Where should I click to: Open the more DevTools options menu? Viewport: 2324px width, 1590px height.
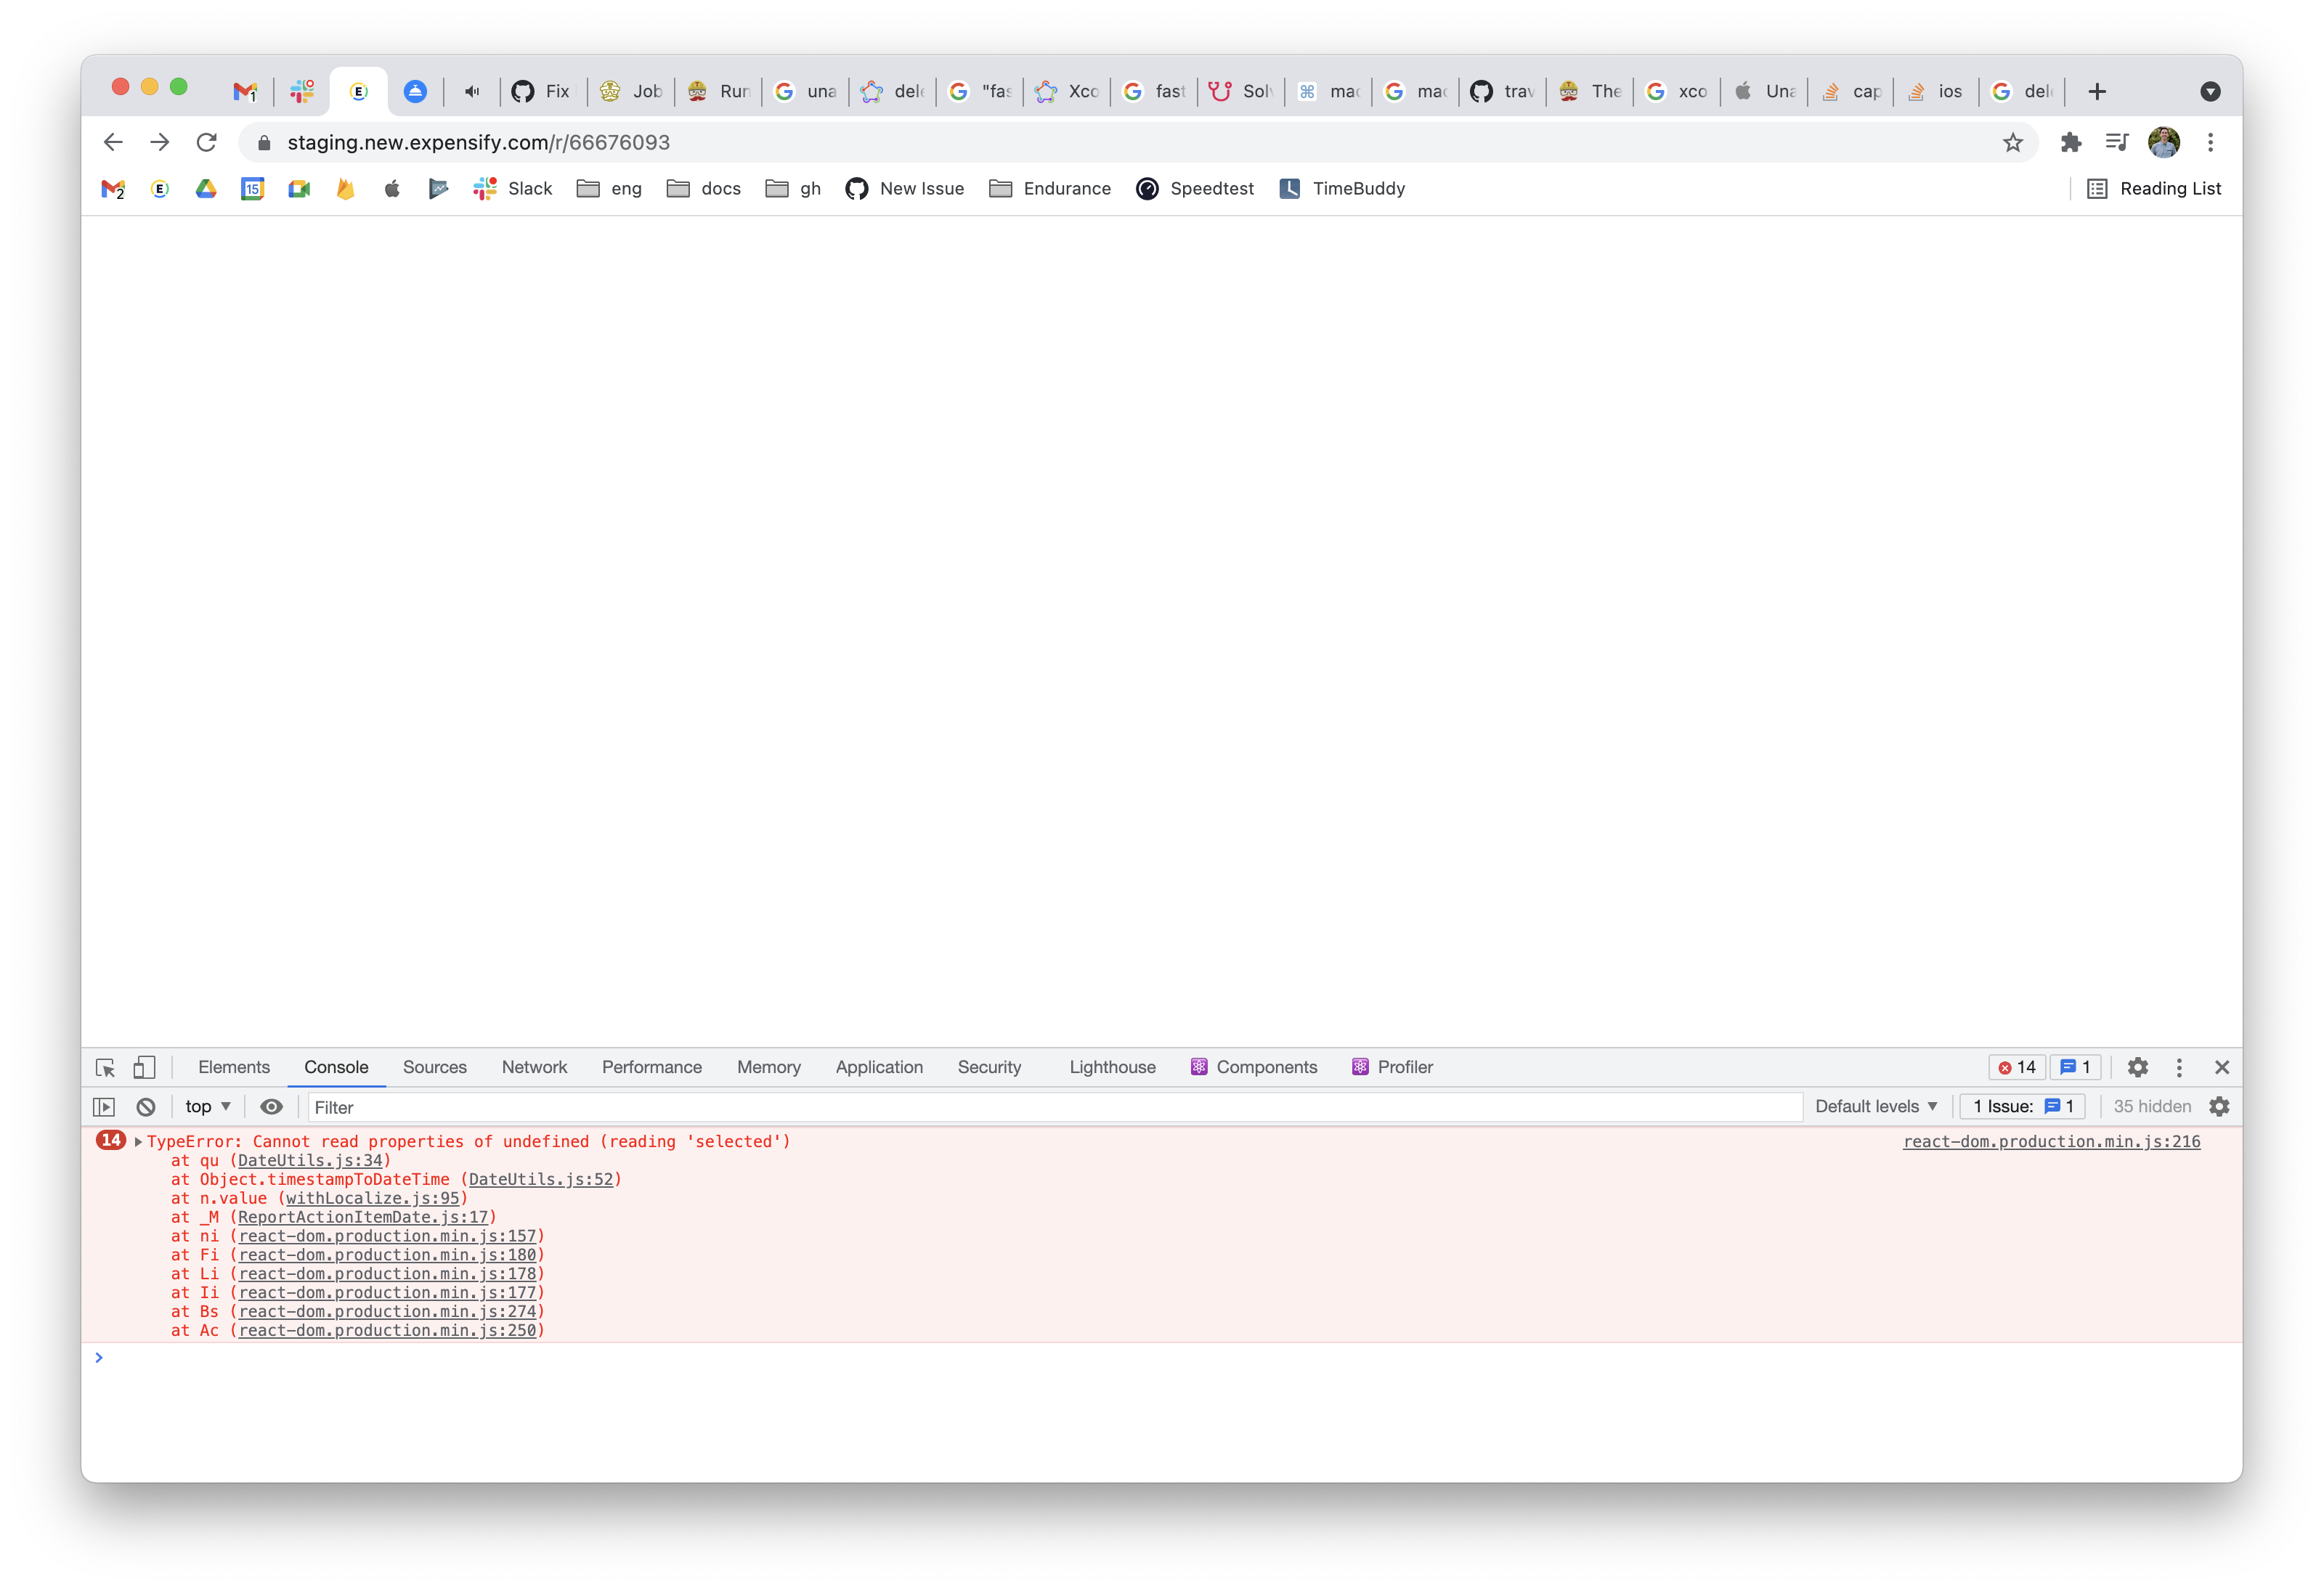pyautogui.click(x=2179, y=1067)
